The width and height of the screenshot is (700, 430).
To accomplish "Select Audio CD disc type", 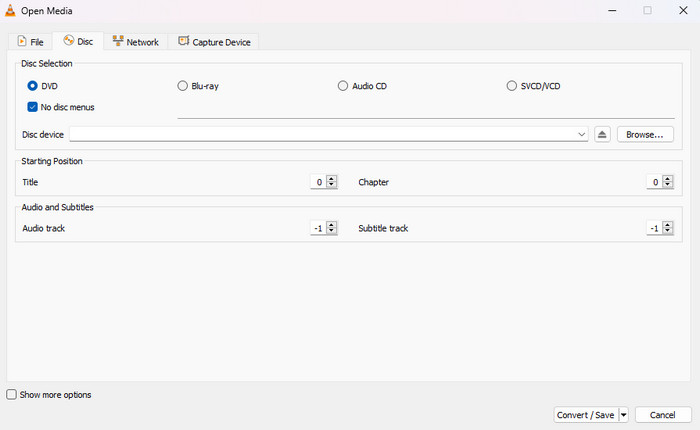I will click(x=342, y=86).
